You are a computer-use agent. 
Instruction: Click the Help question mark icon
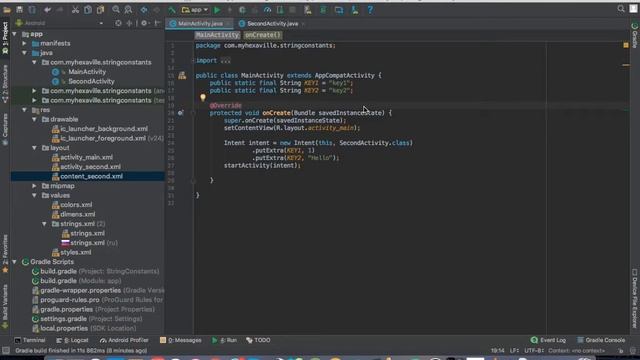coord(370,9)
